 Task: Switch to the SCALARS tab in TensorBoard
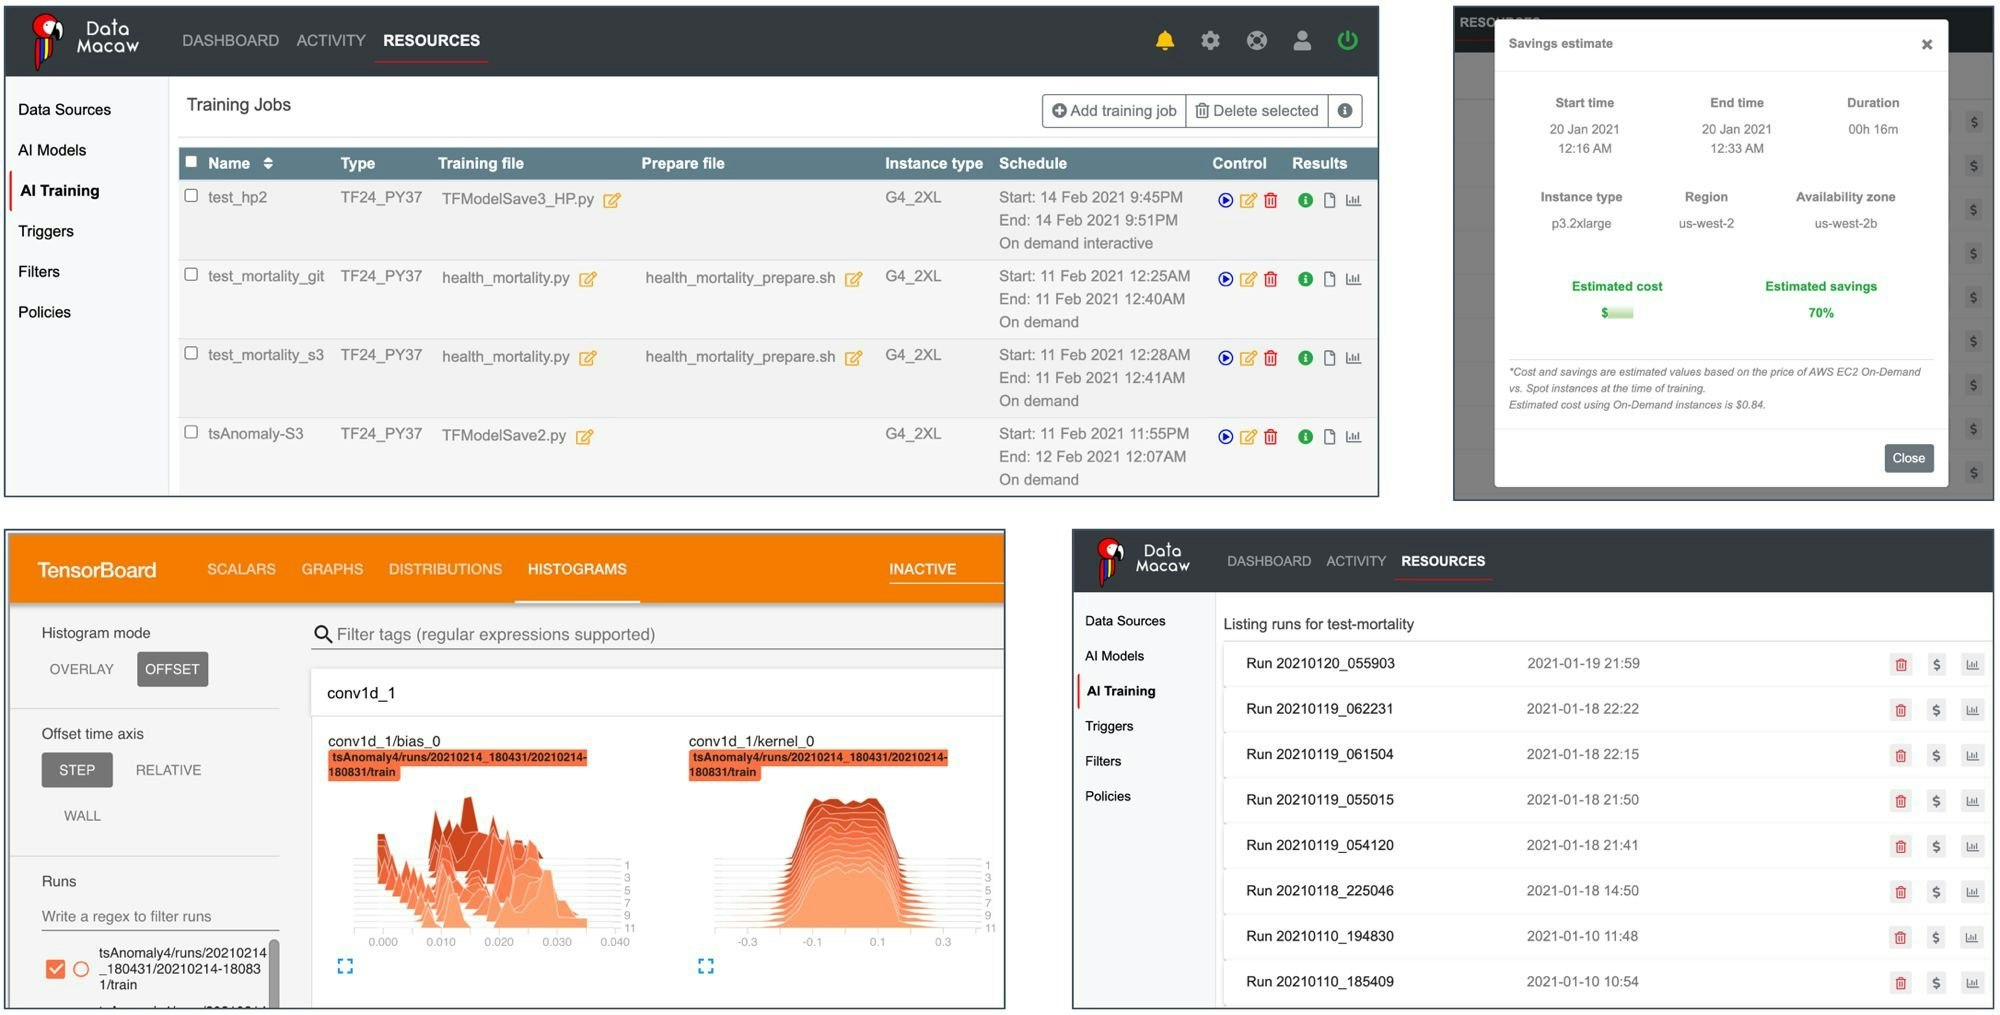click(x=241, y=569)
